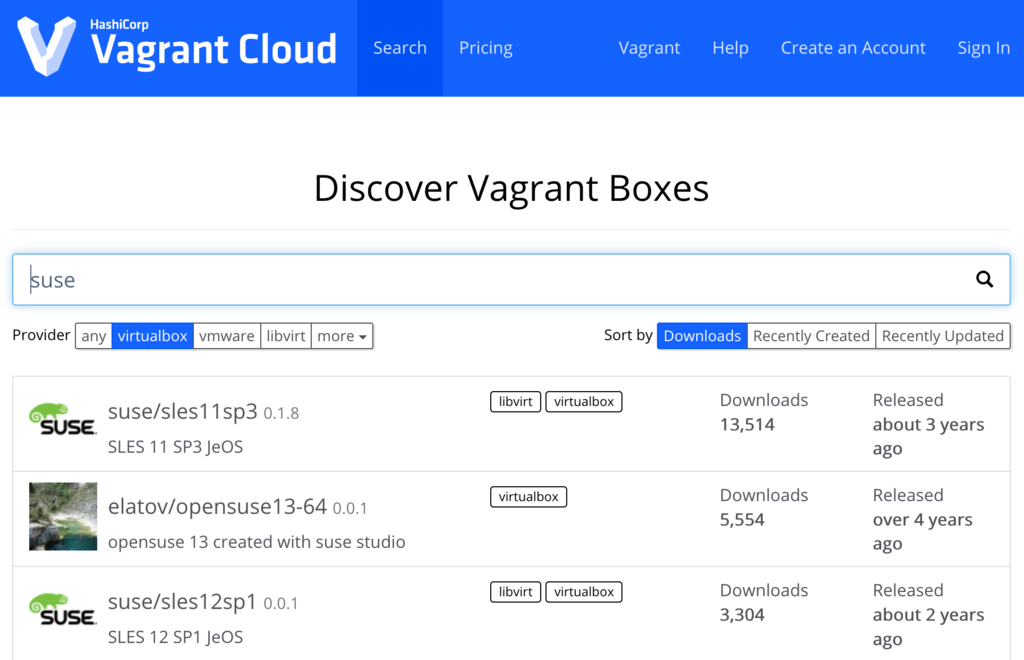Click the Vagrant Cloud logo

[x=176, y=46]
